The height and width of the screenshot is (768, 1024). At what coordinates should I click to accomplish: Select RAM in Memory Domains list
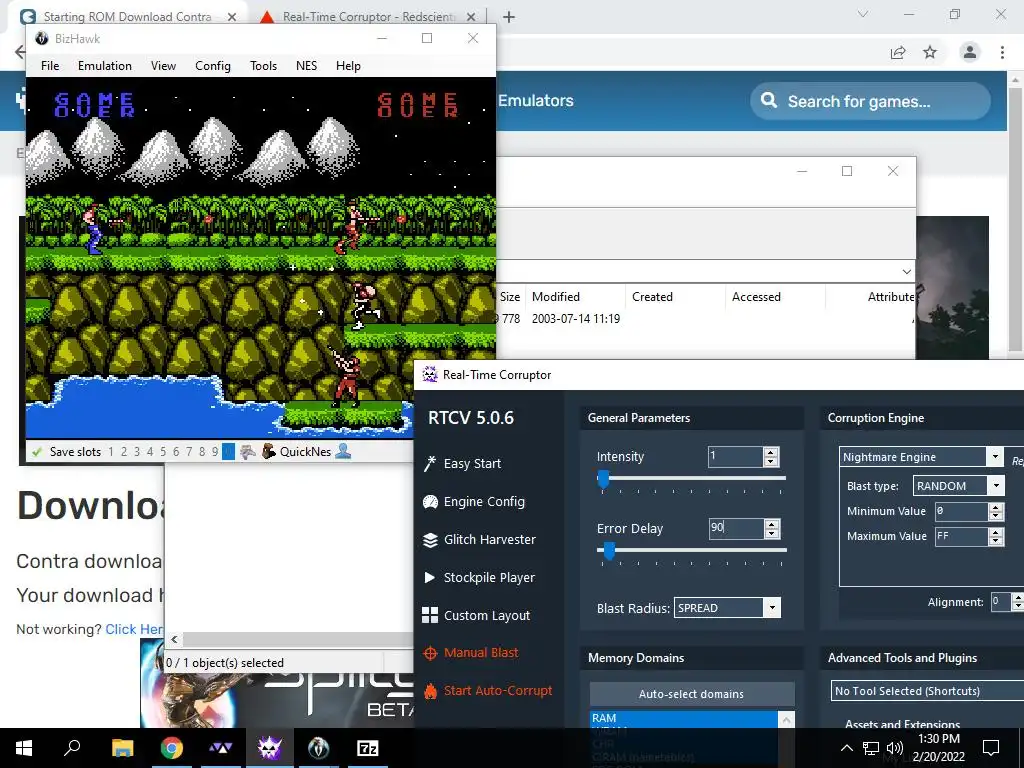point(684,718)
